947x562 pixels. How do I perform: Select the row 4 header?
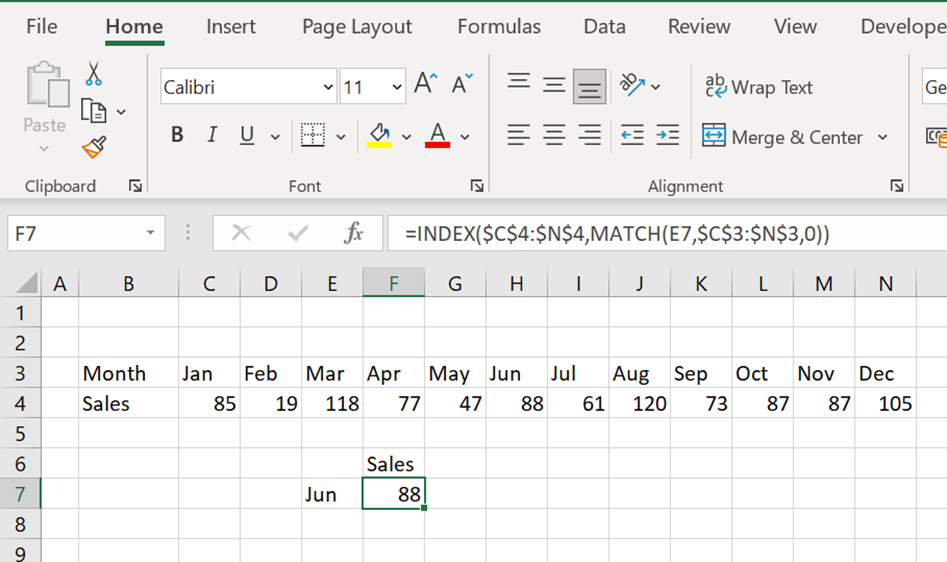point(20,403)
